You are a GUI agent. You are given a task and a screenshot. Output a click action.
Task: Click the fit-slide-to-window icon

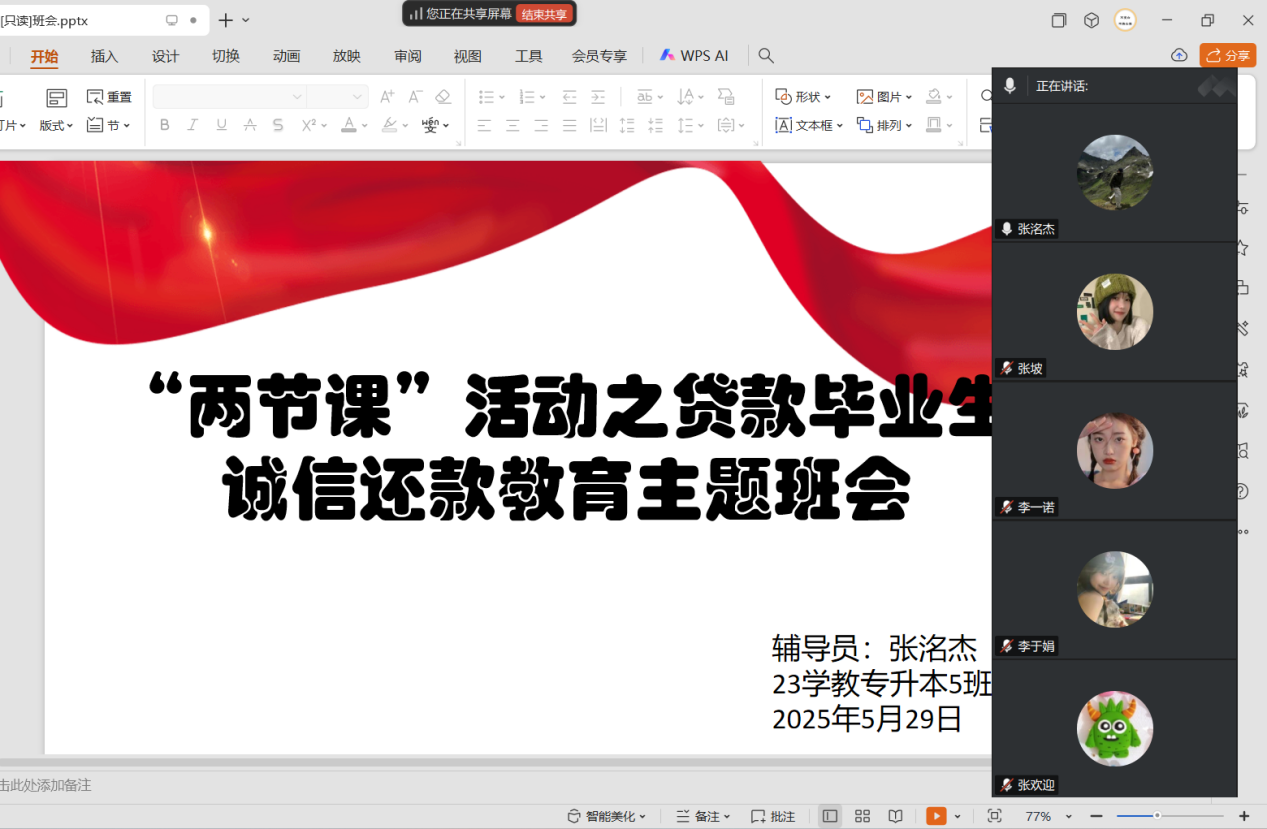pos(994,816)
